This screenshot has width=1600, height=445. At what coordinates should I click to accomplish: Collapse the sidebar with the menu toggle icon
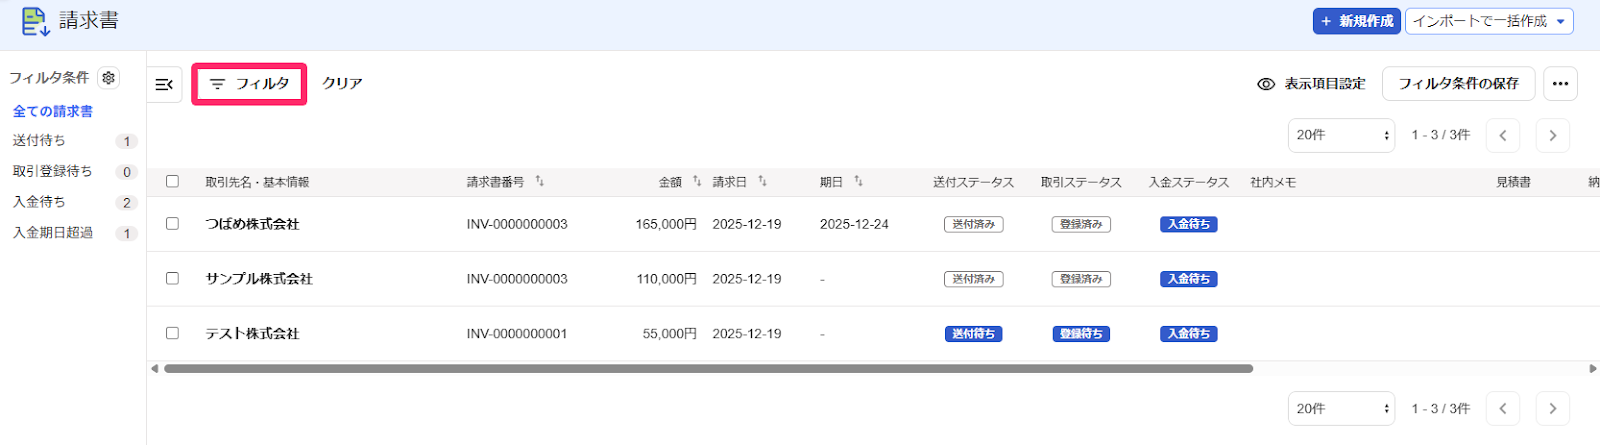click(165, 84)
